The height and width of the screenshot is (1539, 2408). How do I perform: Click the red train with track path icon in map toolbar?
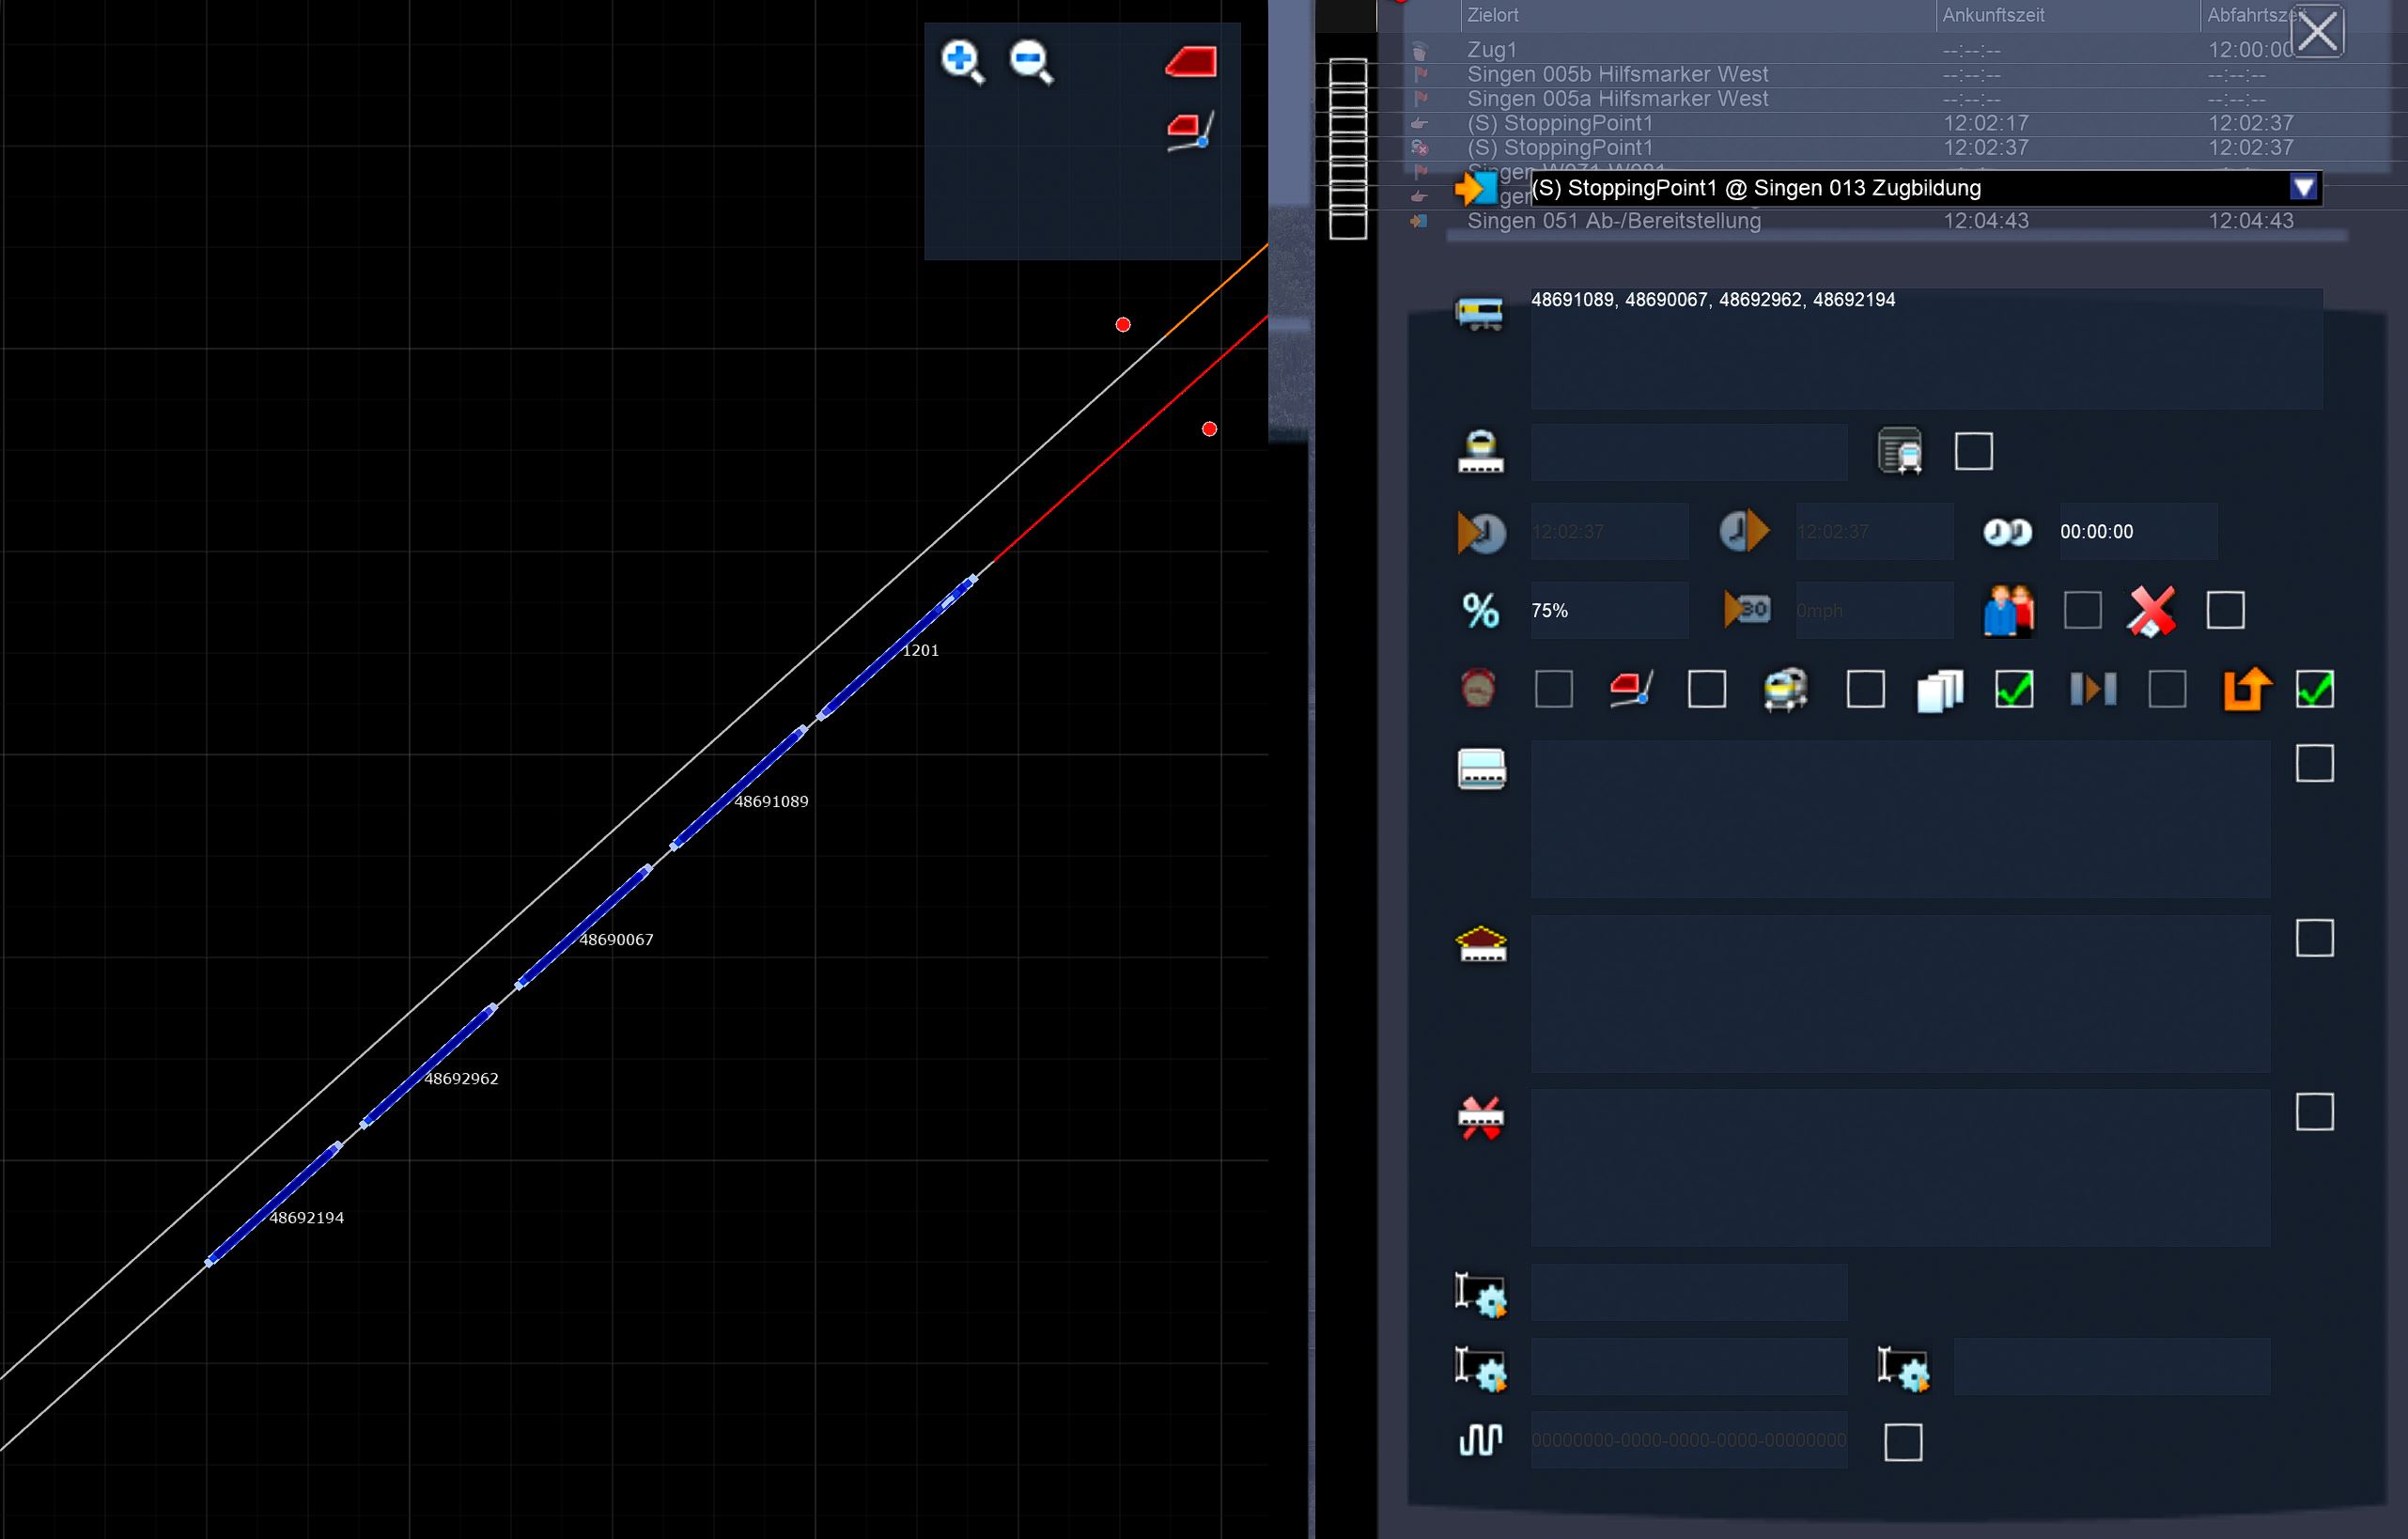pos(1190,131)
